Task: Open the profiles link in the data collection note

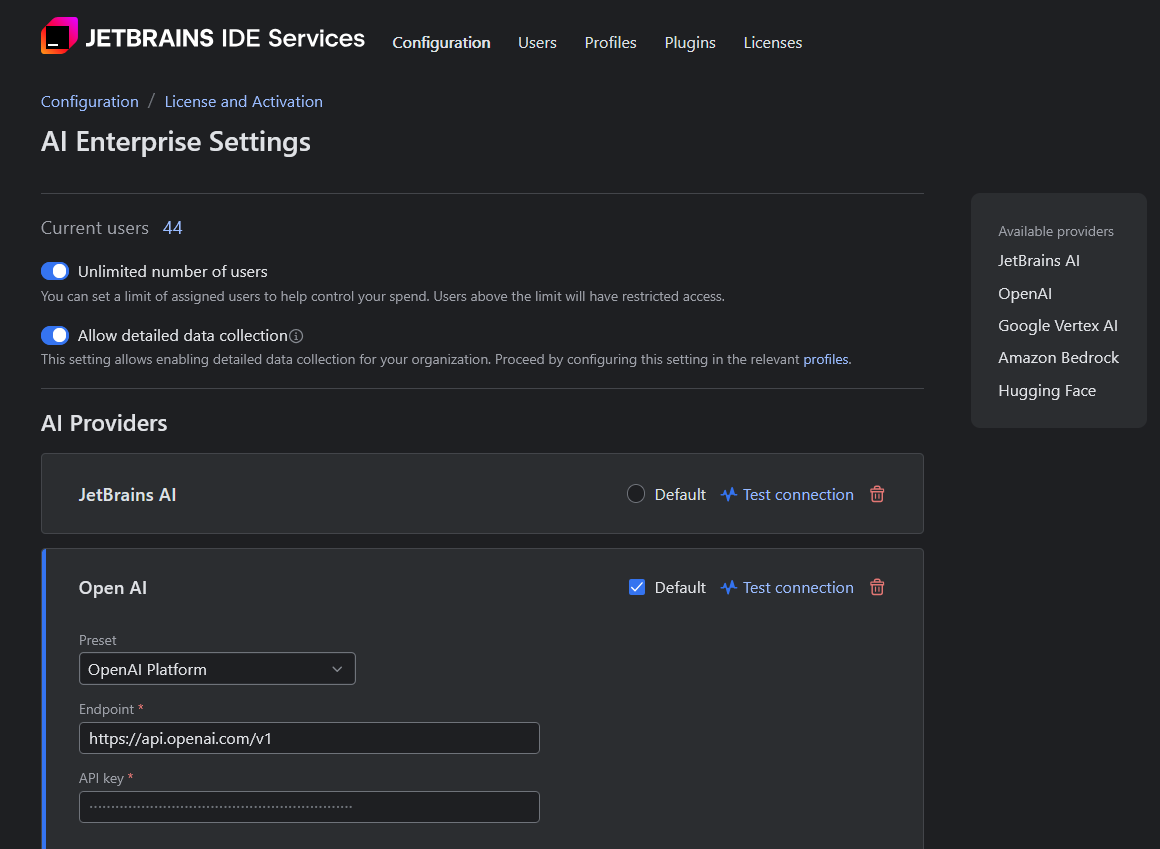Action: [825, 359]
